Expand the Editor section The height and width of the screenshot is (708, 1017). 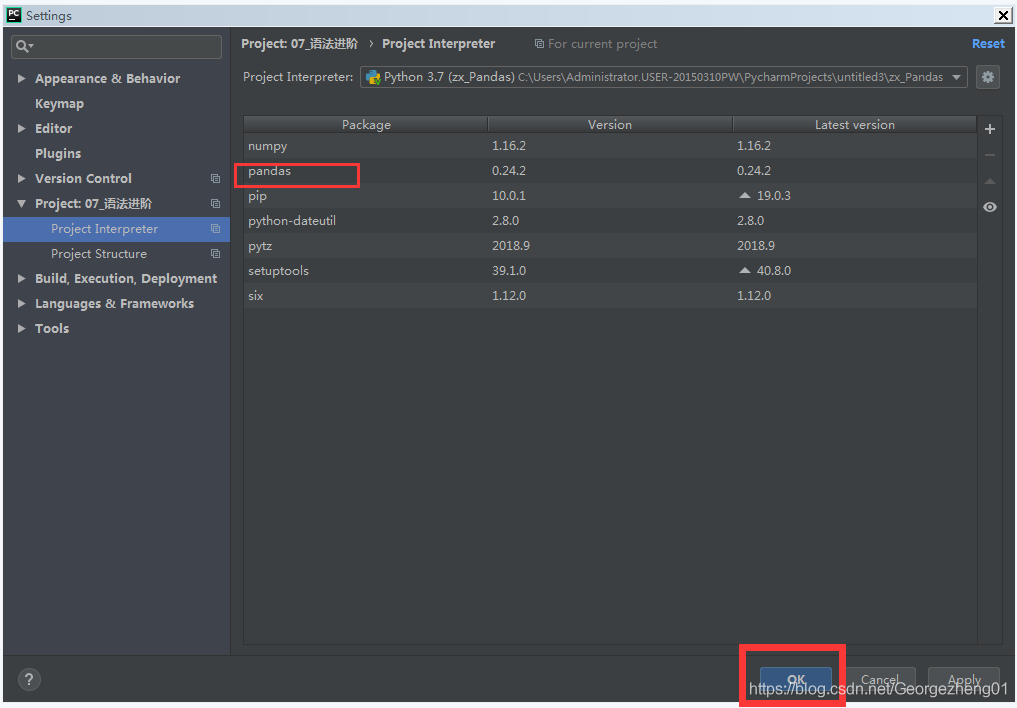[21, 128]
